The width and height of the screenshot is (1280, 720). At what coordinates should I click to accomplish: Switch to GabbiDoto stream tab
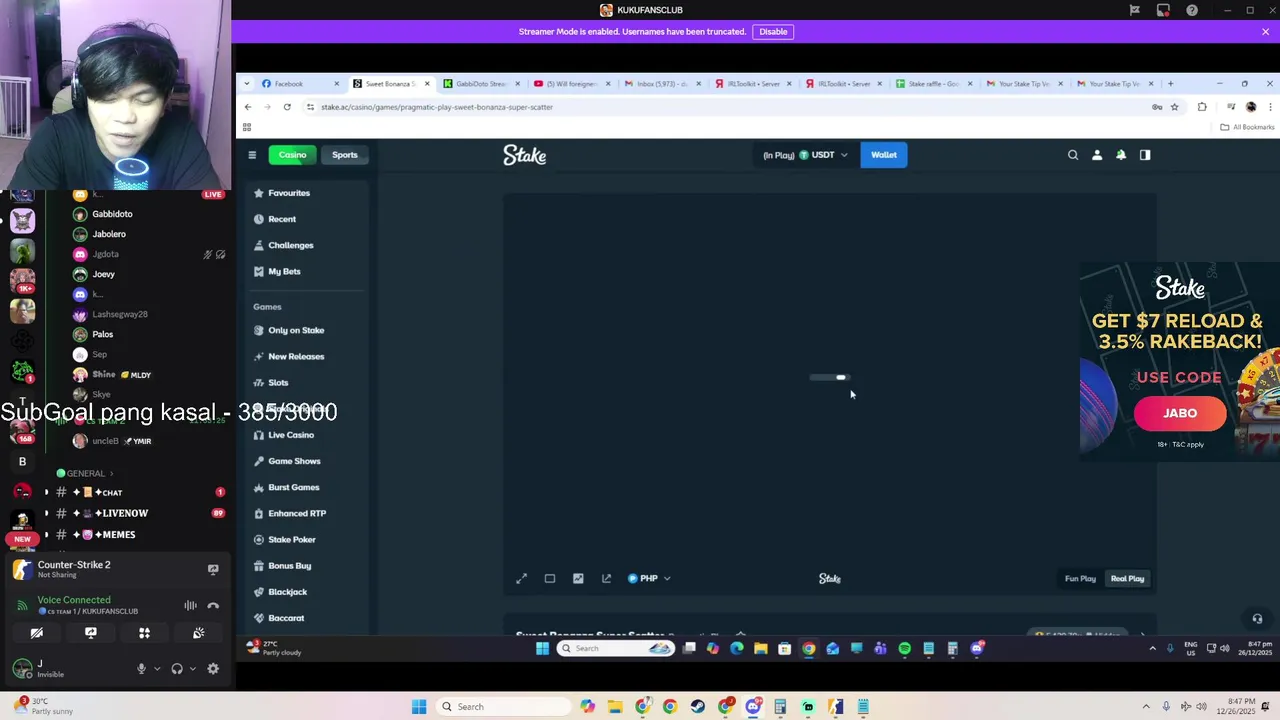(482, 84)
